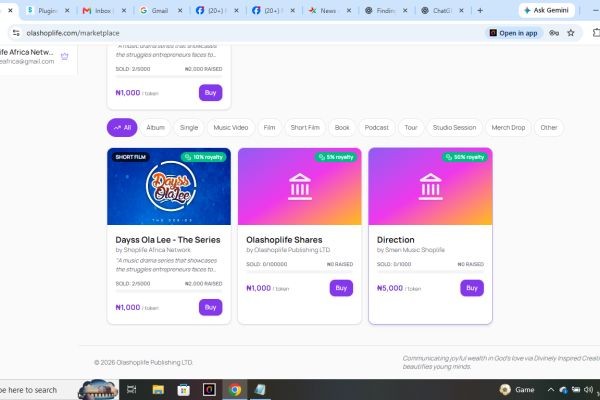Filter marketplace by Album

(155, 127)
